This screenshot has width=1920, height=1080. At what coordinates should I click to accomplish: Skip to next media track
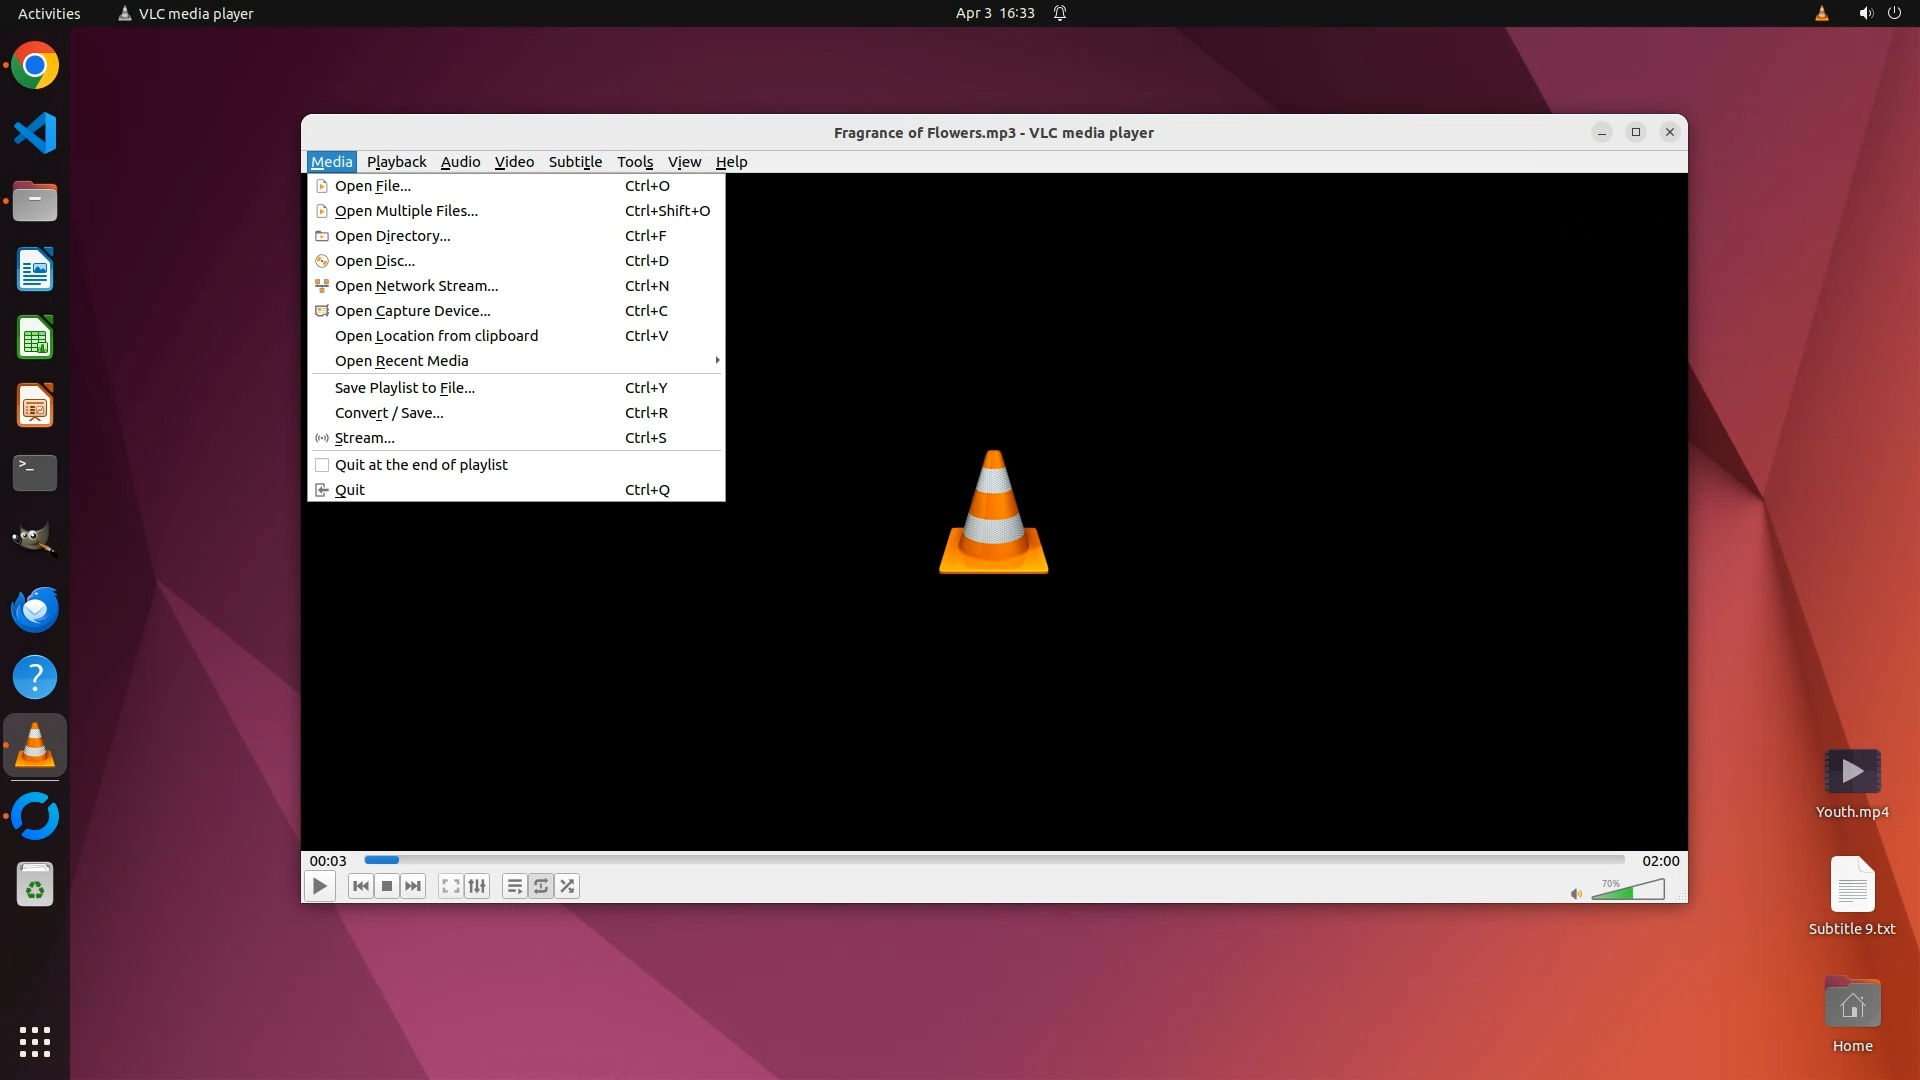click(x=413, y=886)
